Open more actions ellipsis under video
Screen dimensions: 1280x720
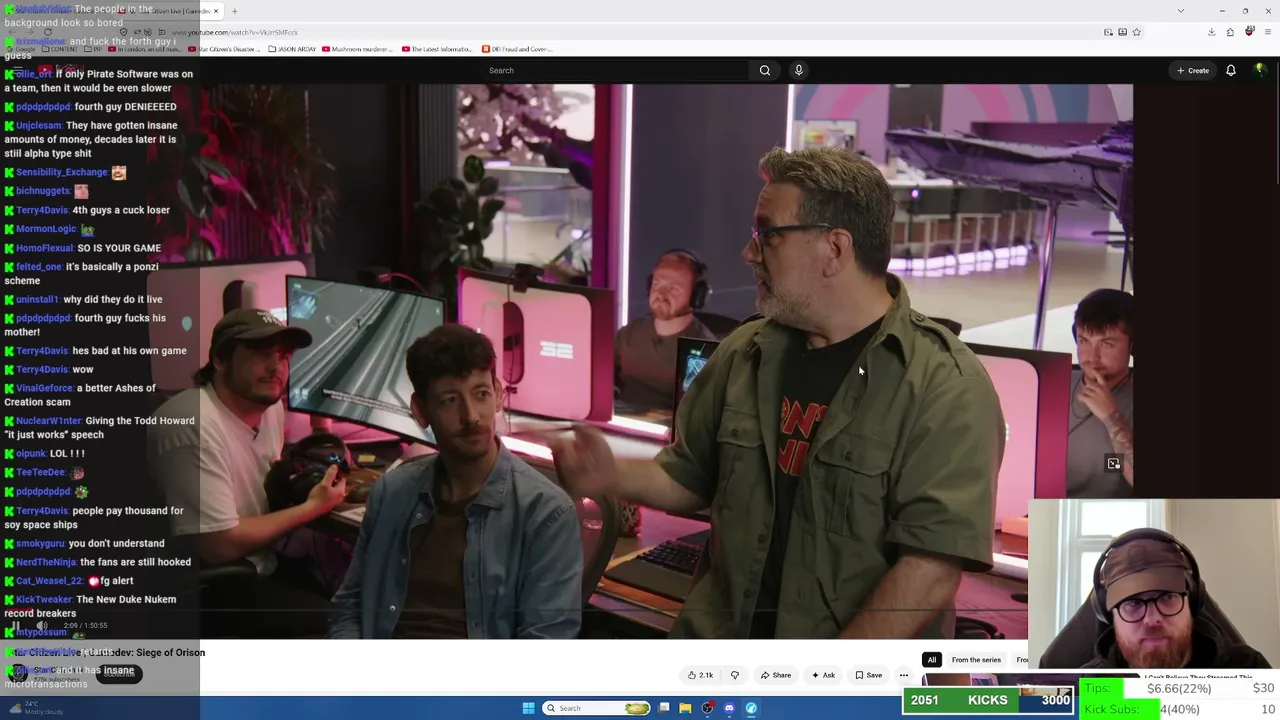pyautogui.click(x=904, y=675)
